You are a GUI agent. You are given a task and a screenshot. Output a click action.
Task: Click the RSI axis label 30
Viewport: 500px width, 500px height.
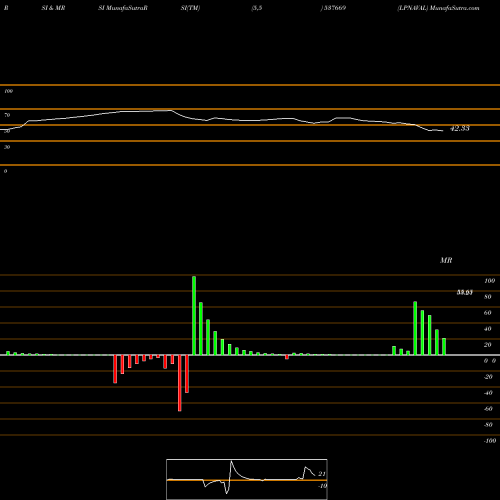click(7, 147)
